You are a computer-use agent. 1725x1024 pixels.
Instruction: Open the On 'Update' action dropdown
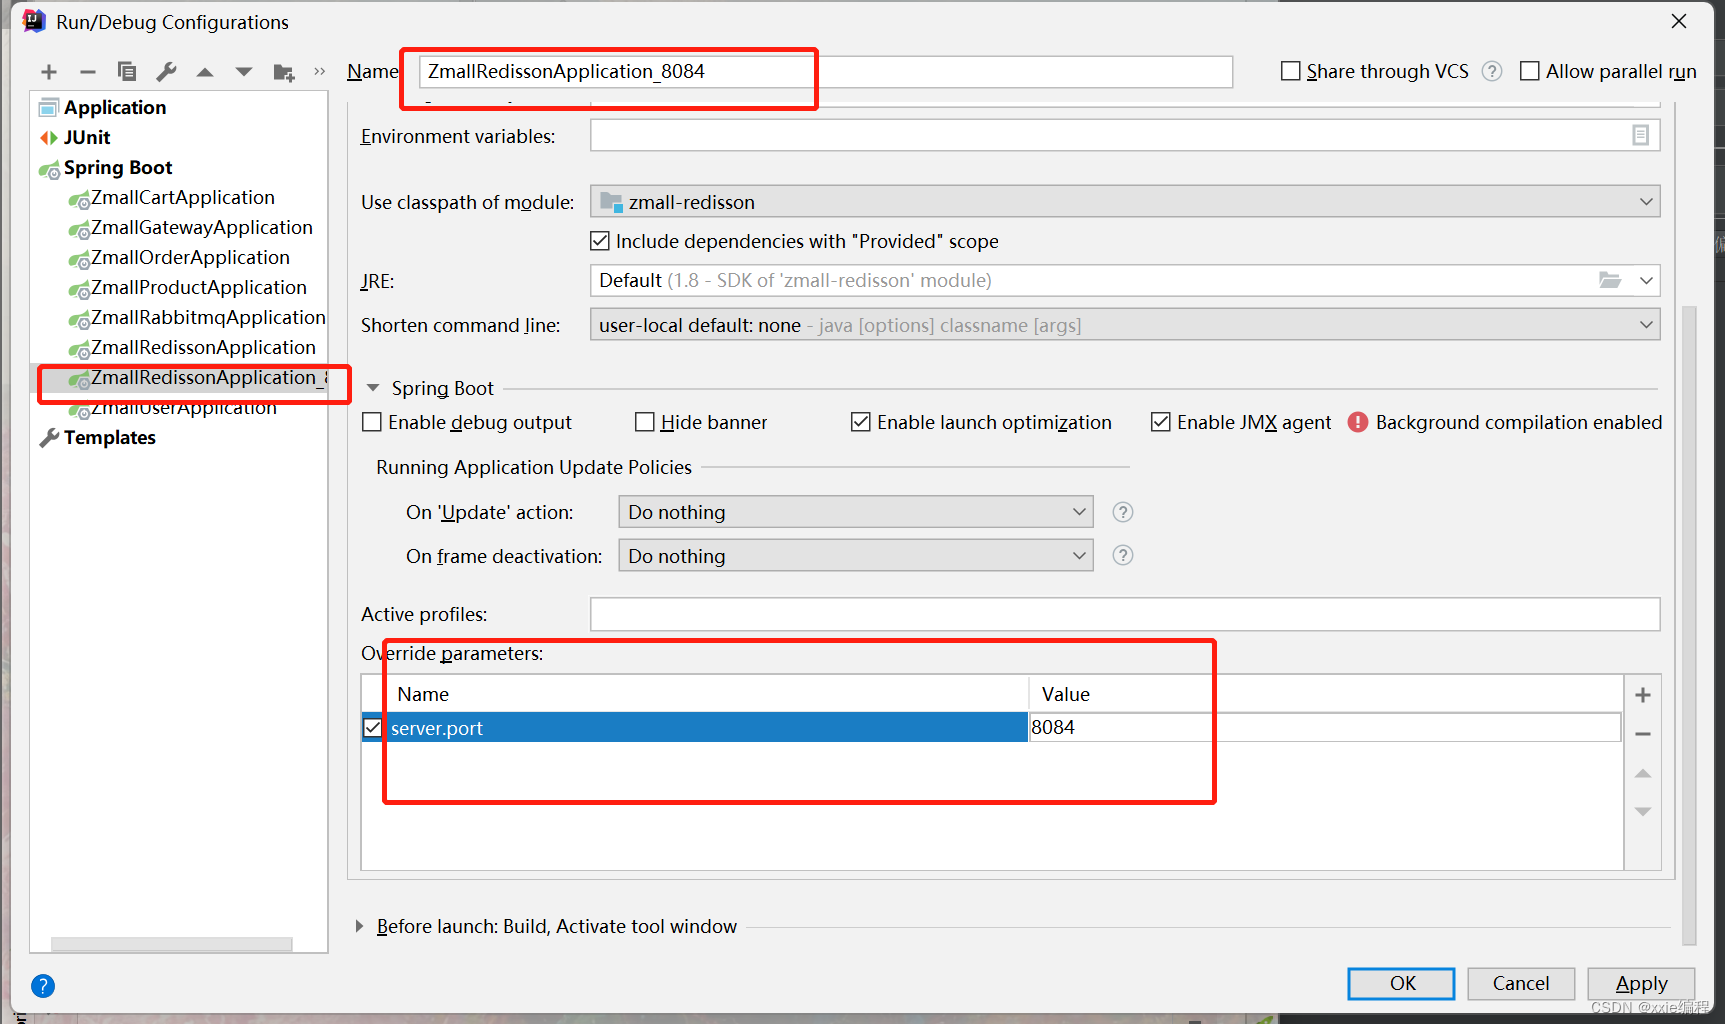(856, 512)
